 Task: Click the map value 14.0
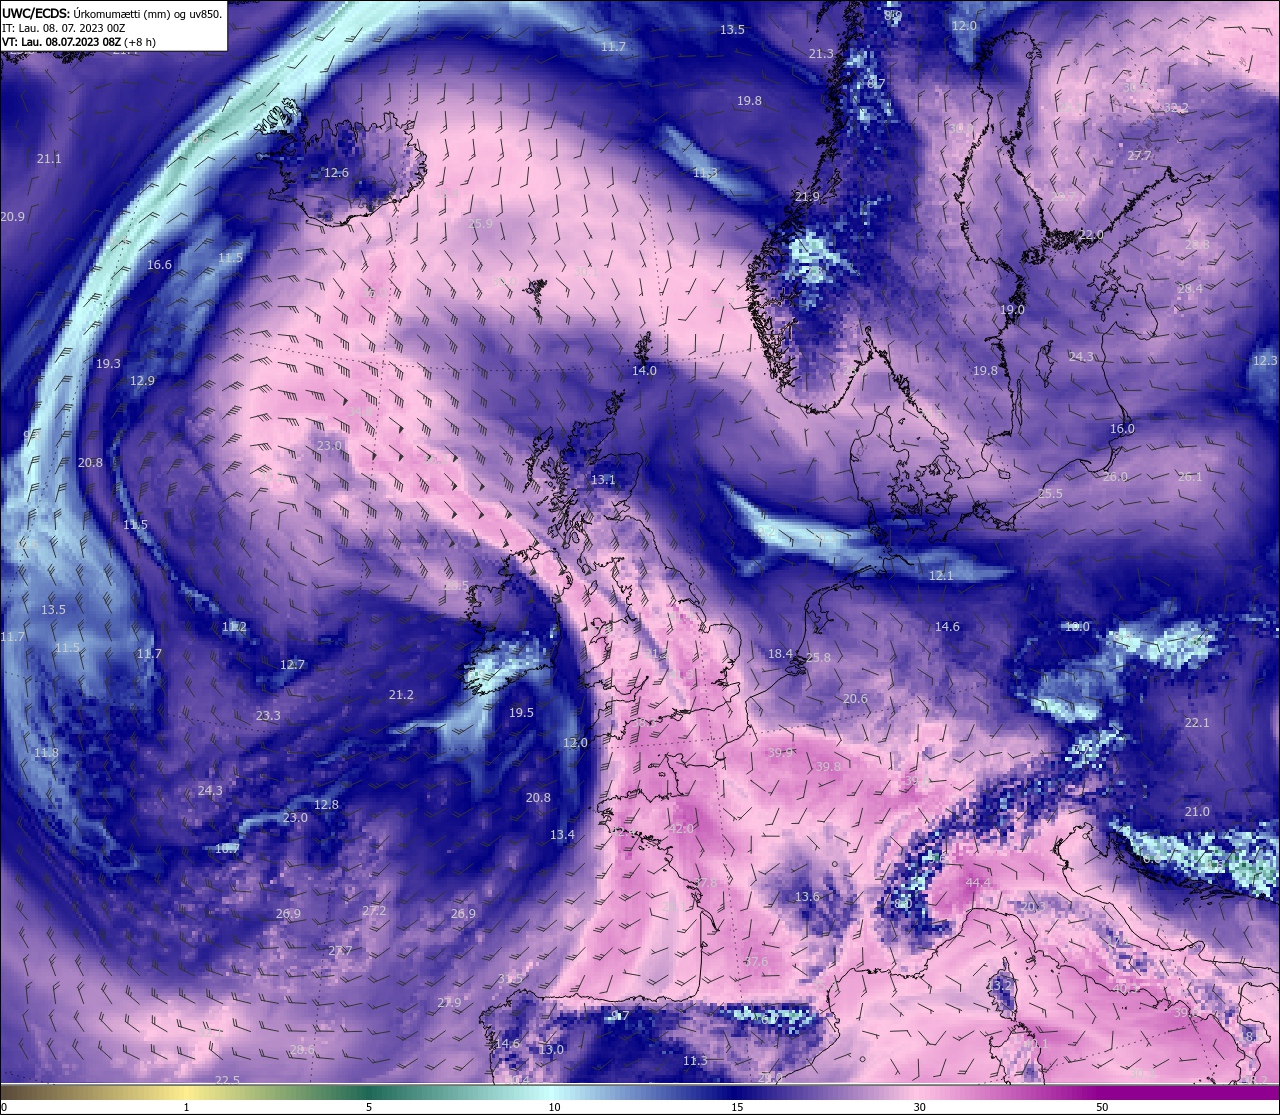tap(644, 371)
